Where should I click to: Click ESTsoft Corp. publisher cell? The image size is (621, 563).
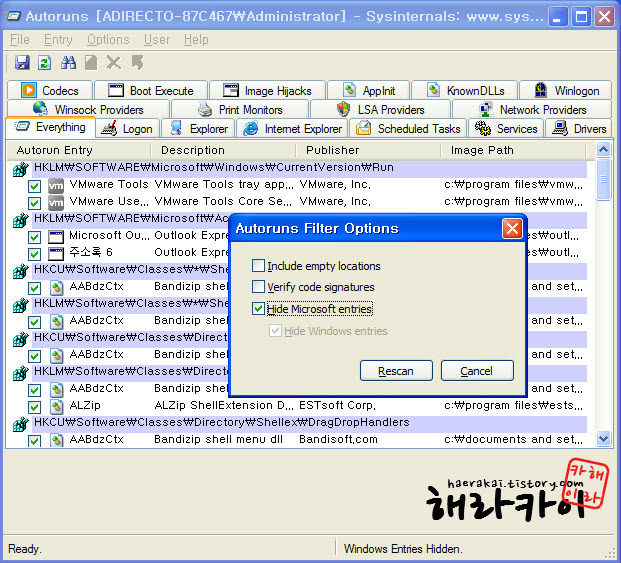click(x=337, y=405)
